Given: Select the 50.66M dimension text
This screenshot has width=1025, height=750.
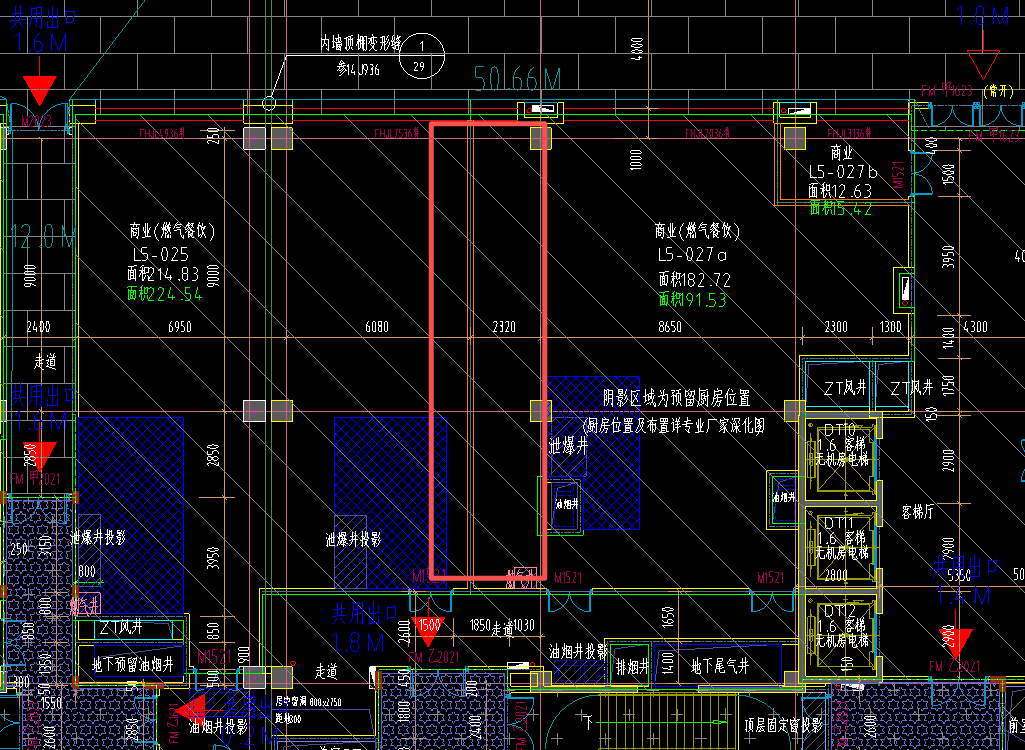Looking at the screenshot, I should click(x=518, y=78).
